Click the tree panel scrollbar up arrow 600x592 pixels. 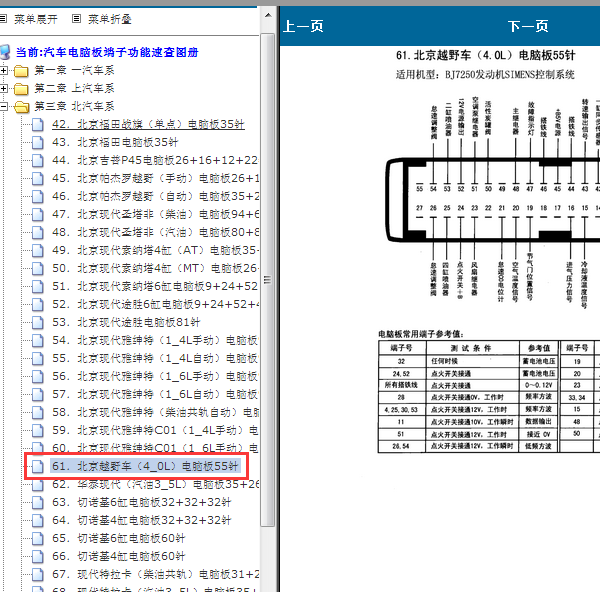[268, 16]
